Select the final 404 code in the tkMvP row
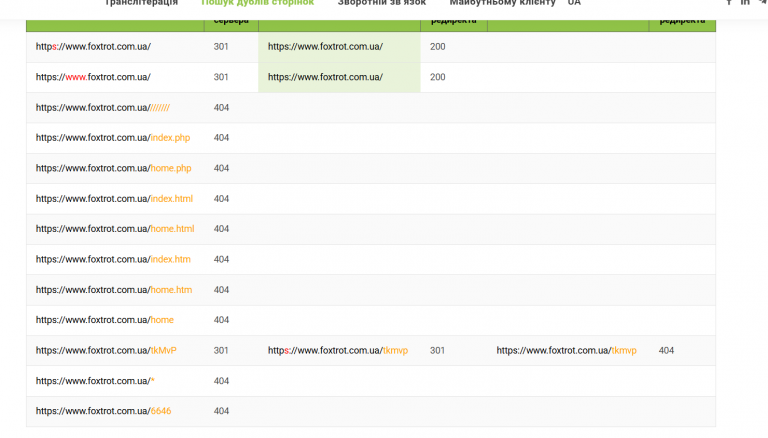Screen dimensions: 768x438 pyautogui.click(x=666, y=350)
